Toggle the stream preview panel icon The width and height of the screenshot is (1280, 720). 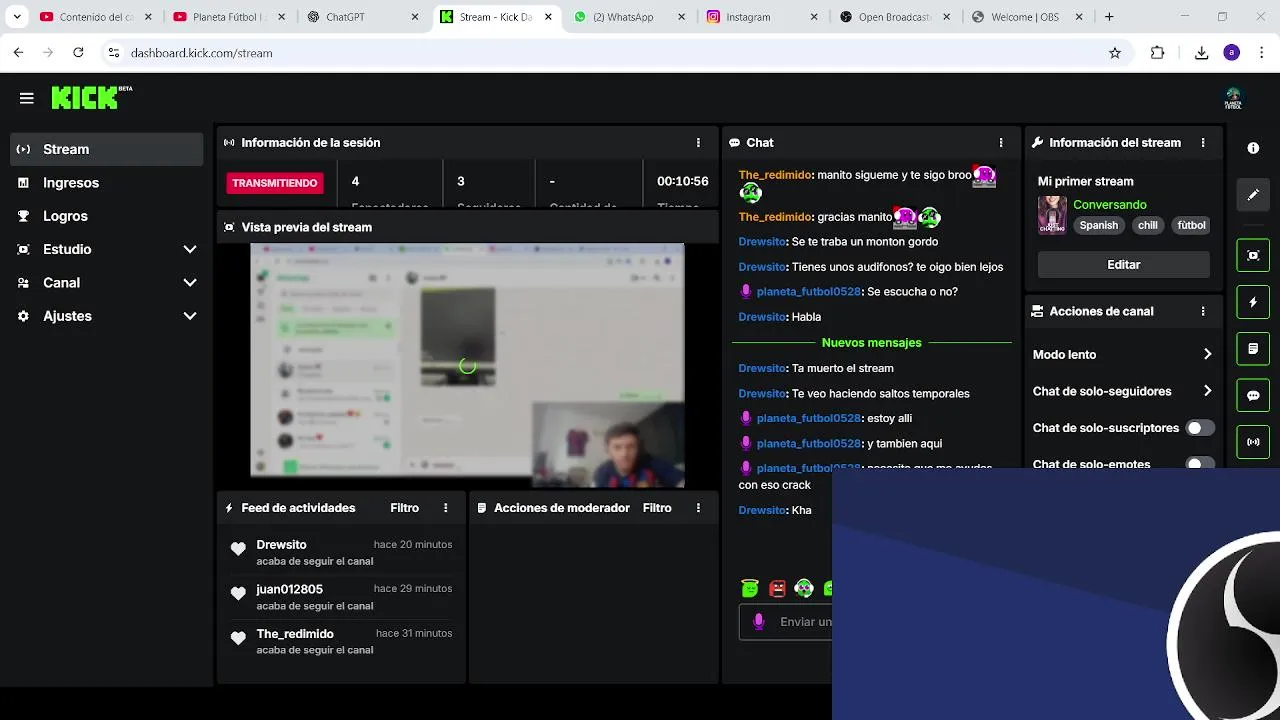click(1253, 255)
